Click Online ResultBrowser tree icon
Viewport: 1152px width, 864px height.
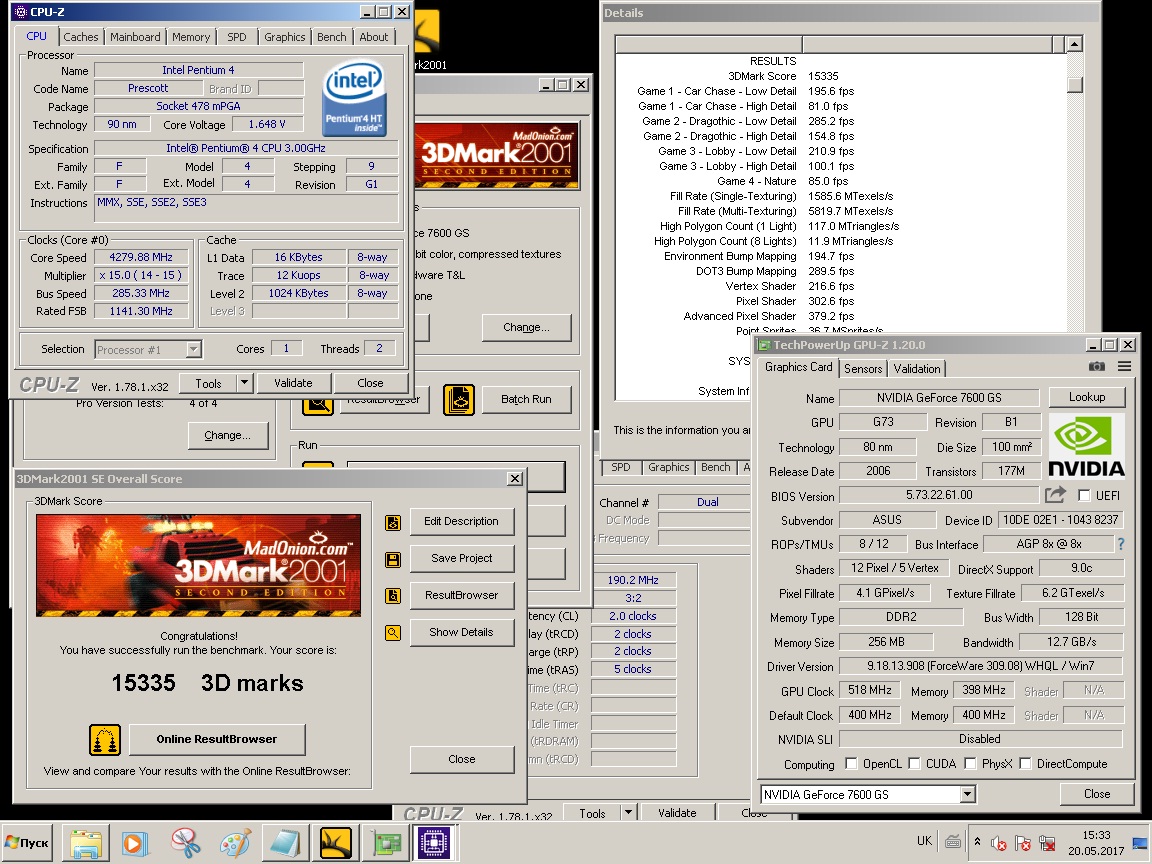(x=105, y=740)
